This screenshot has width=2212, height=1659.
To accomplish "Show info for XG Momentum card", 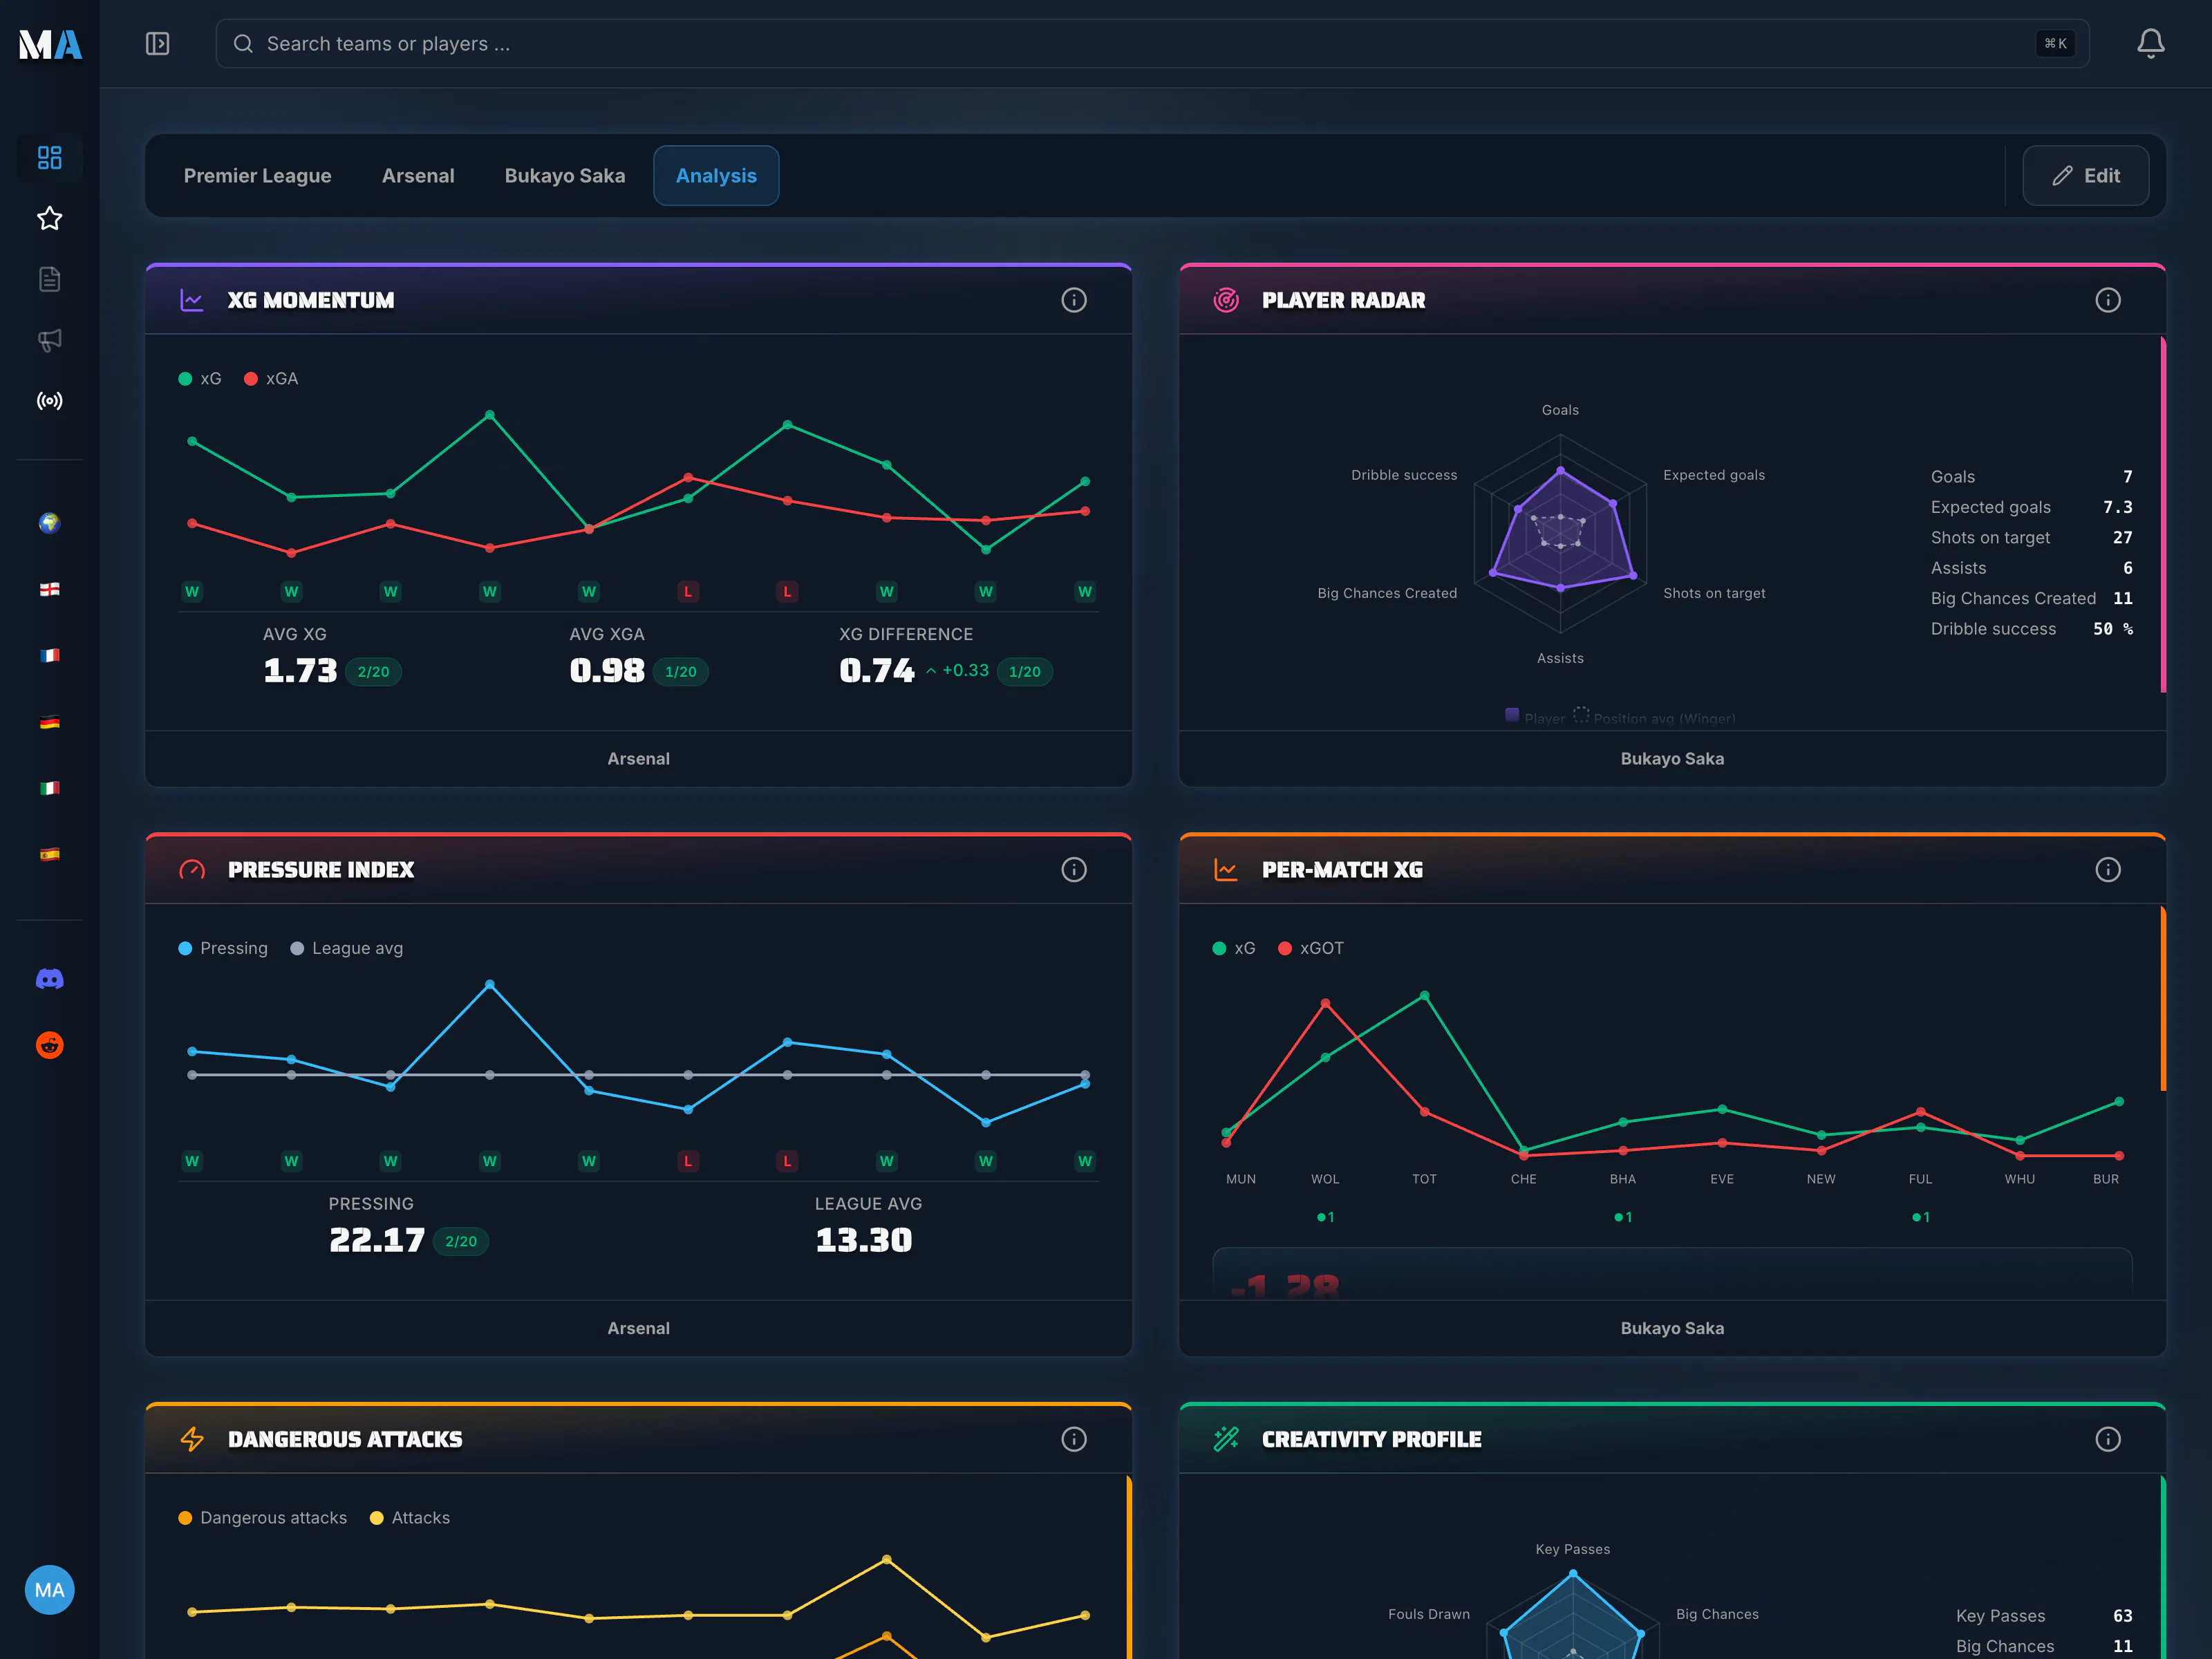I will (1074, 300).
